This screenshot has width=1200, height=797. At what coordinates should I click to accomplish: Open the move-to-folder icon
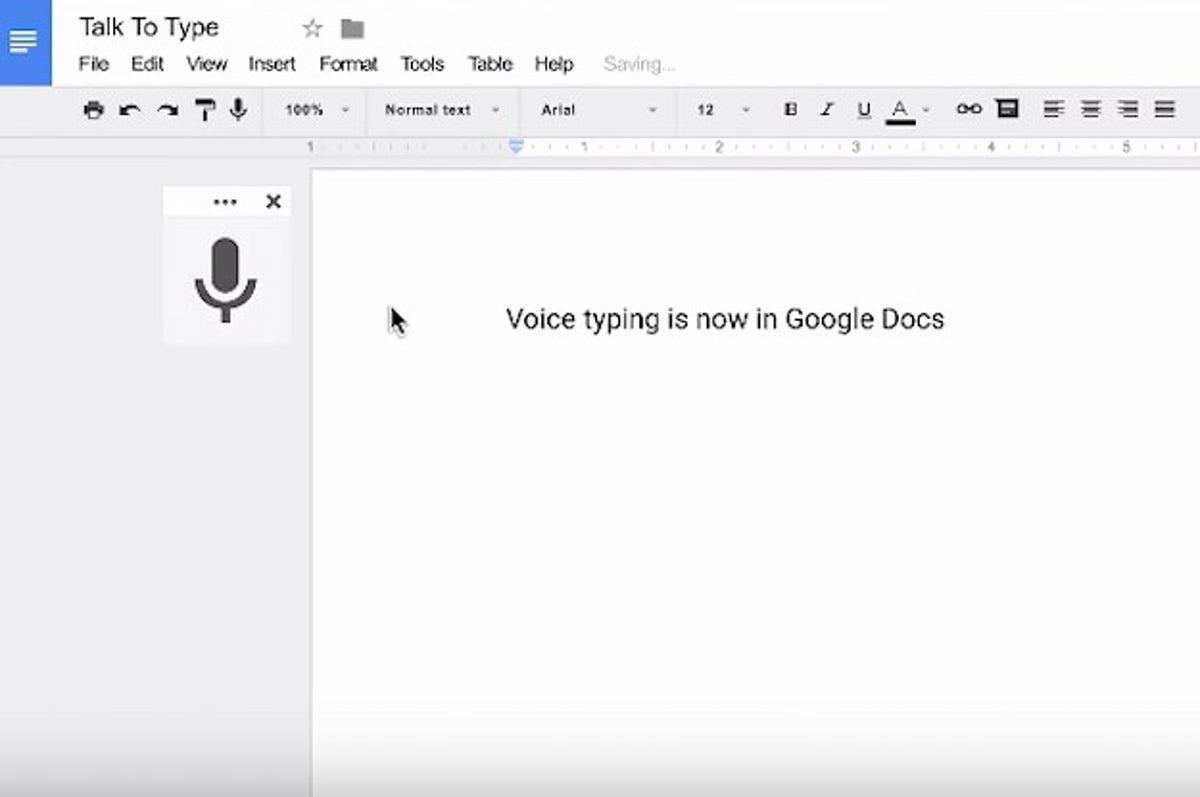[x=352, y=29]
